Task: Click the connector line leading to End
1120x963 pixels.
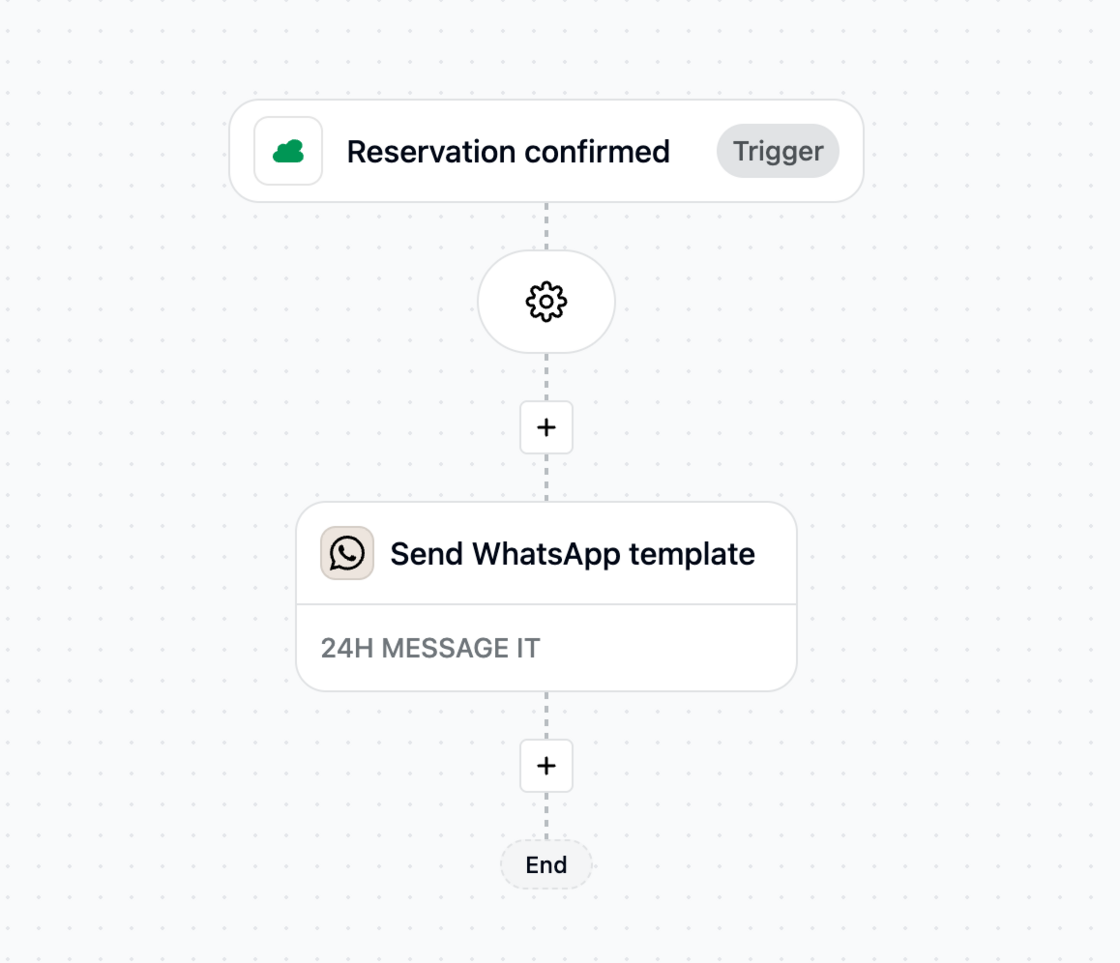Action: coord(546,815)
